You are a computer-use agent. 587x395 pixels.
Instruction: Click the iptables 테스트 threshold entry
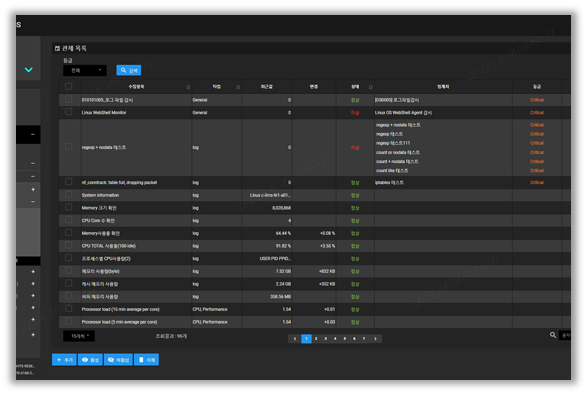[x=389, y=183]
